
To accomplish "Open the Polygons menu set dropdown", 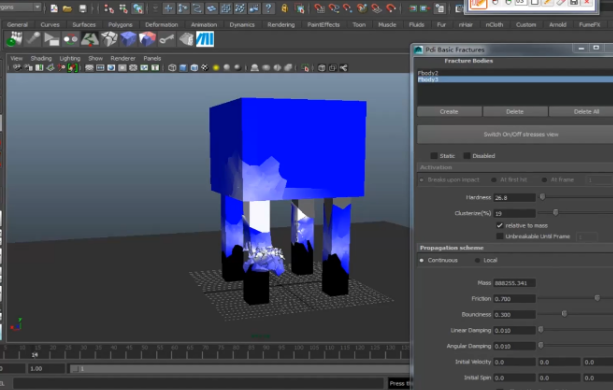I will pyautogui.click(x=20, y=7).
